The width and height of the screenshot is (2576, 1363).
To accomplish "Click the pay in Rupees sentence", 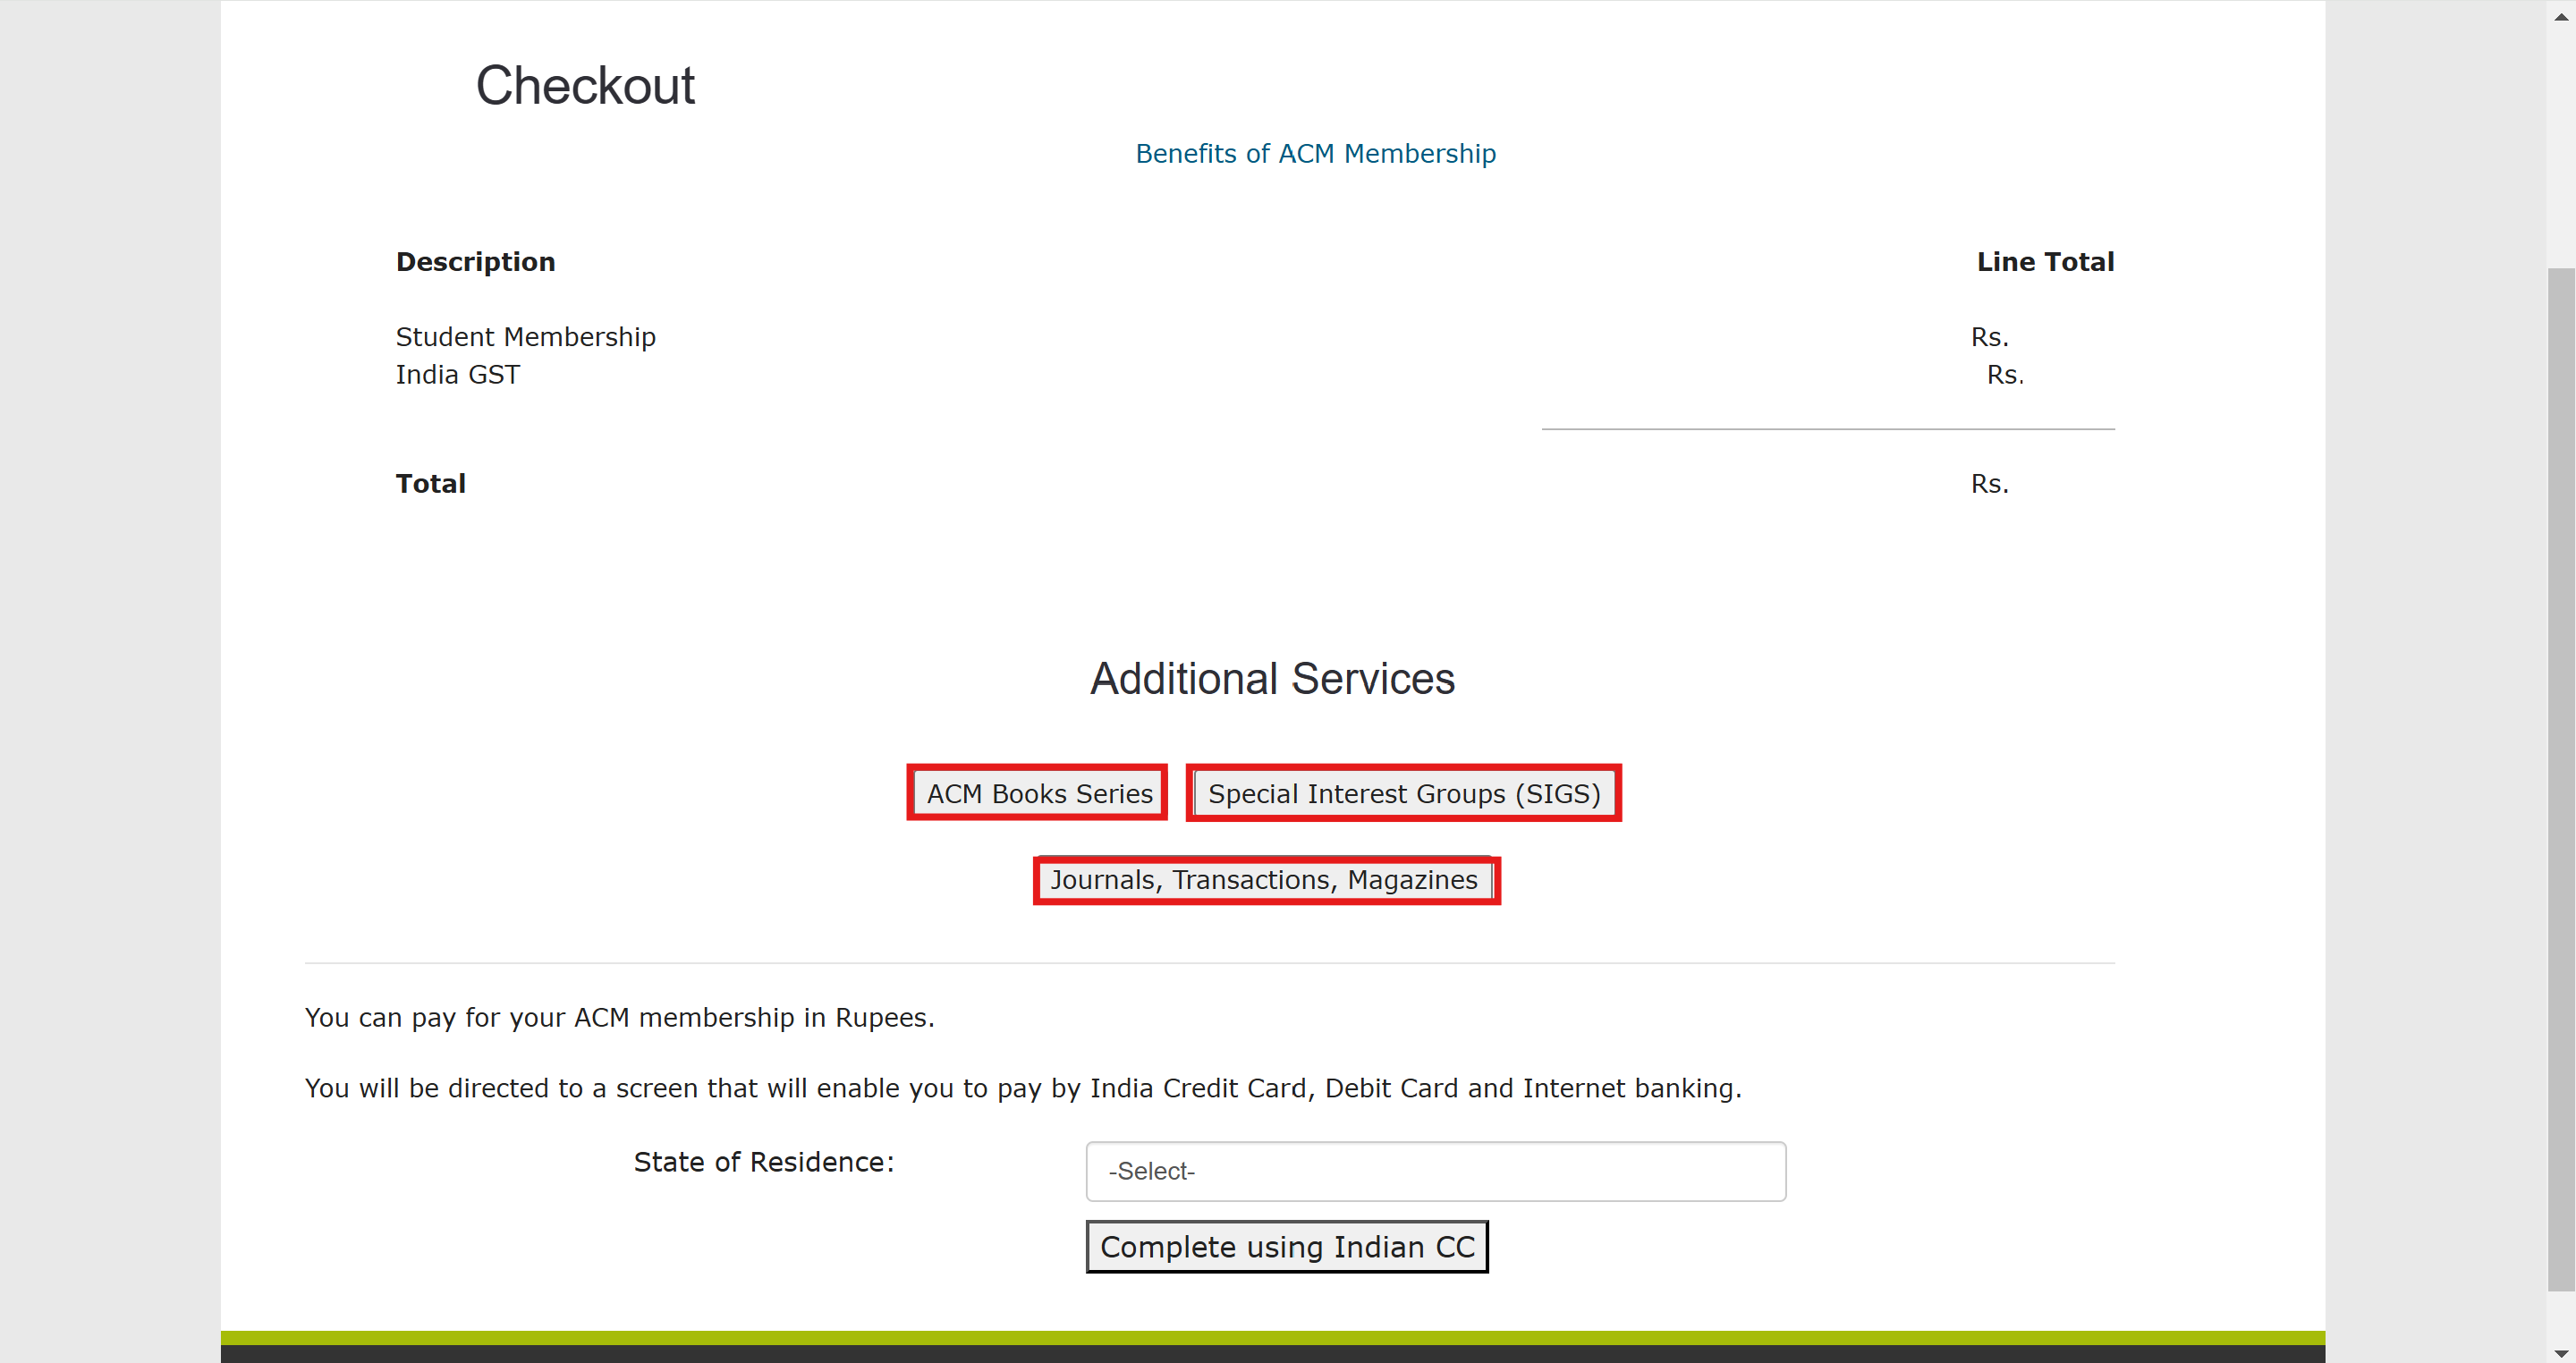I will pyautogui.click(x=619, y=1018).
